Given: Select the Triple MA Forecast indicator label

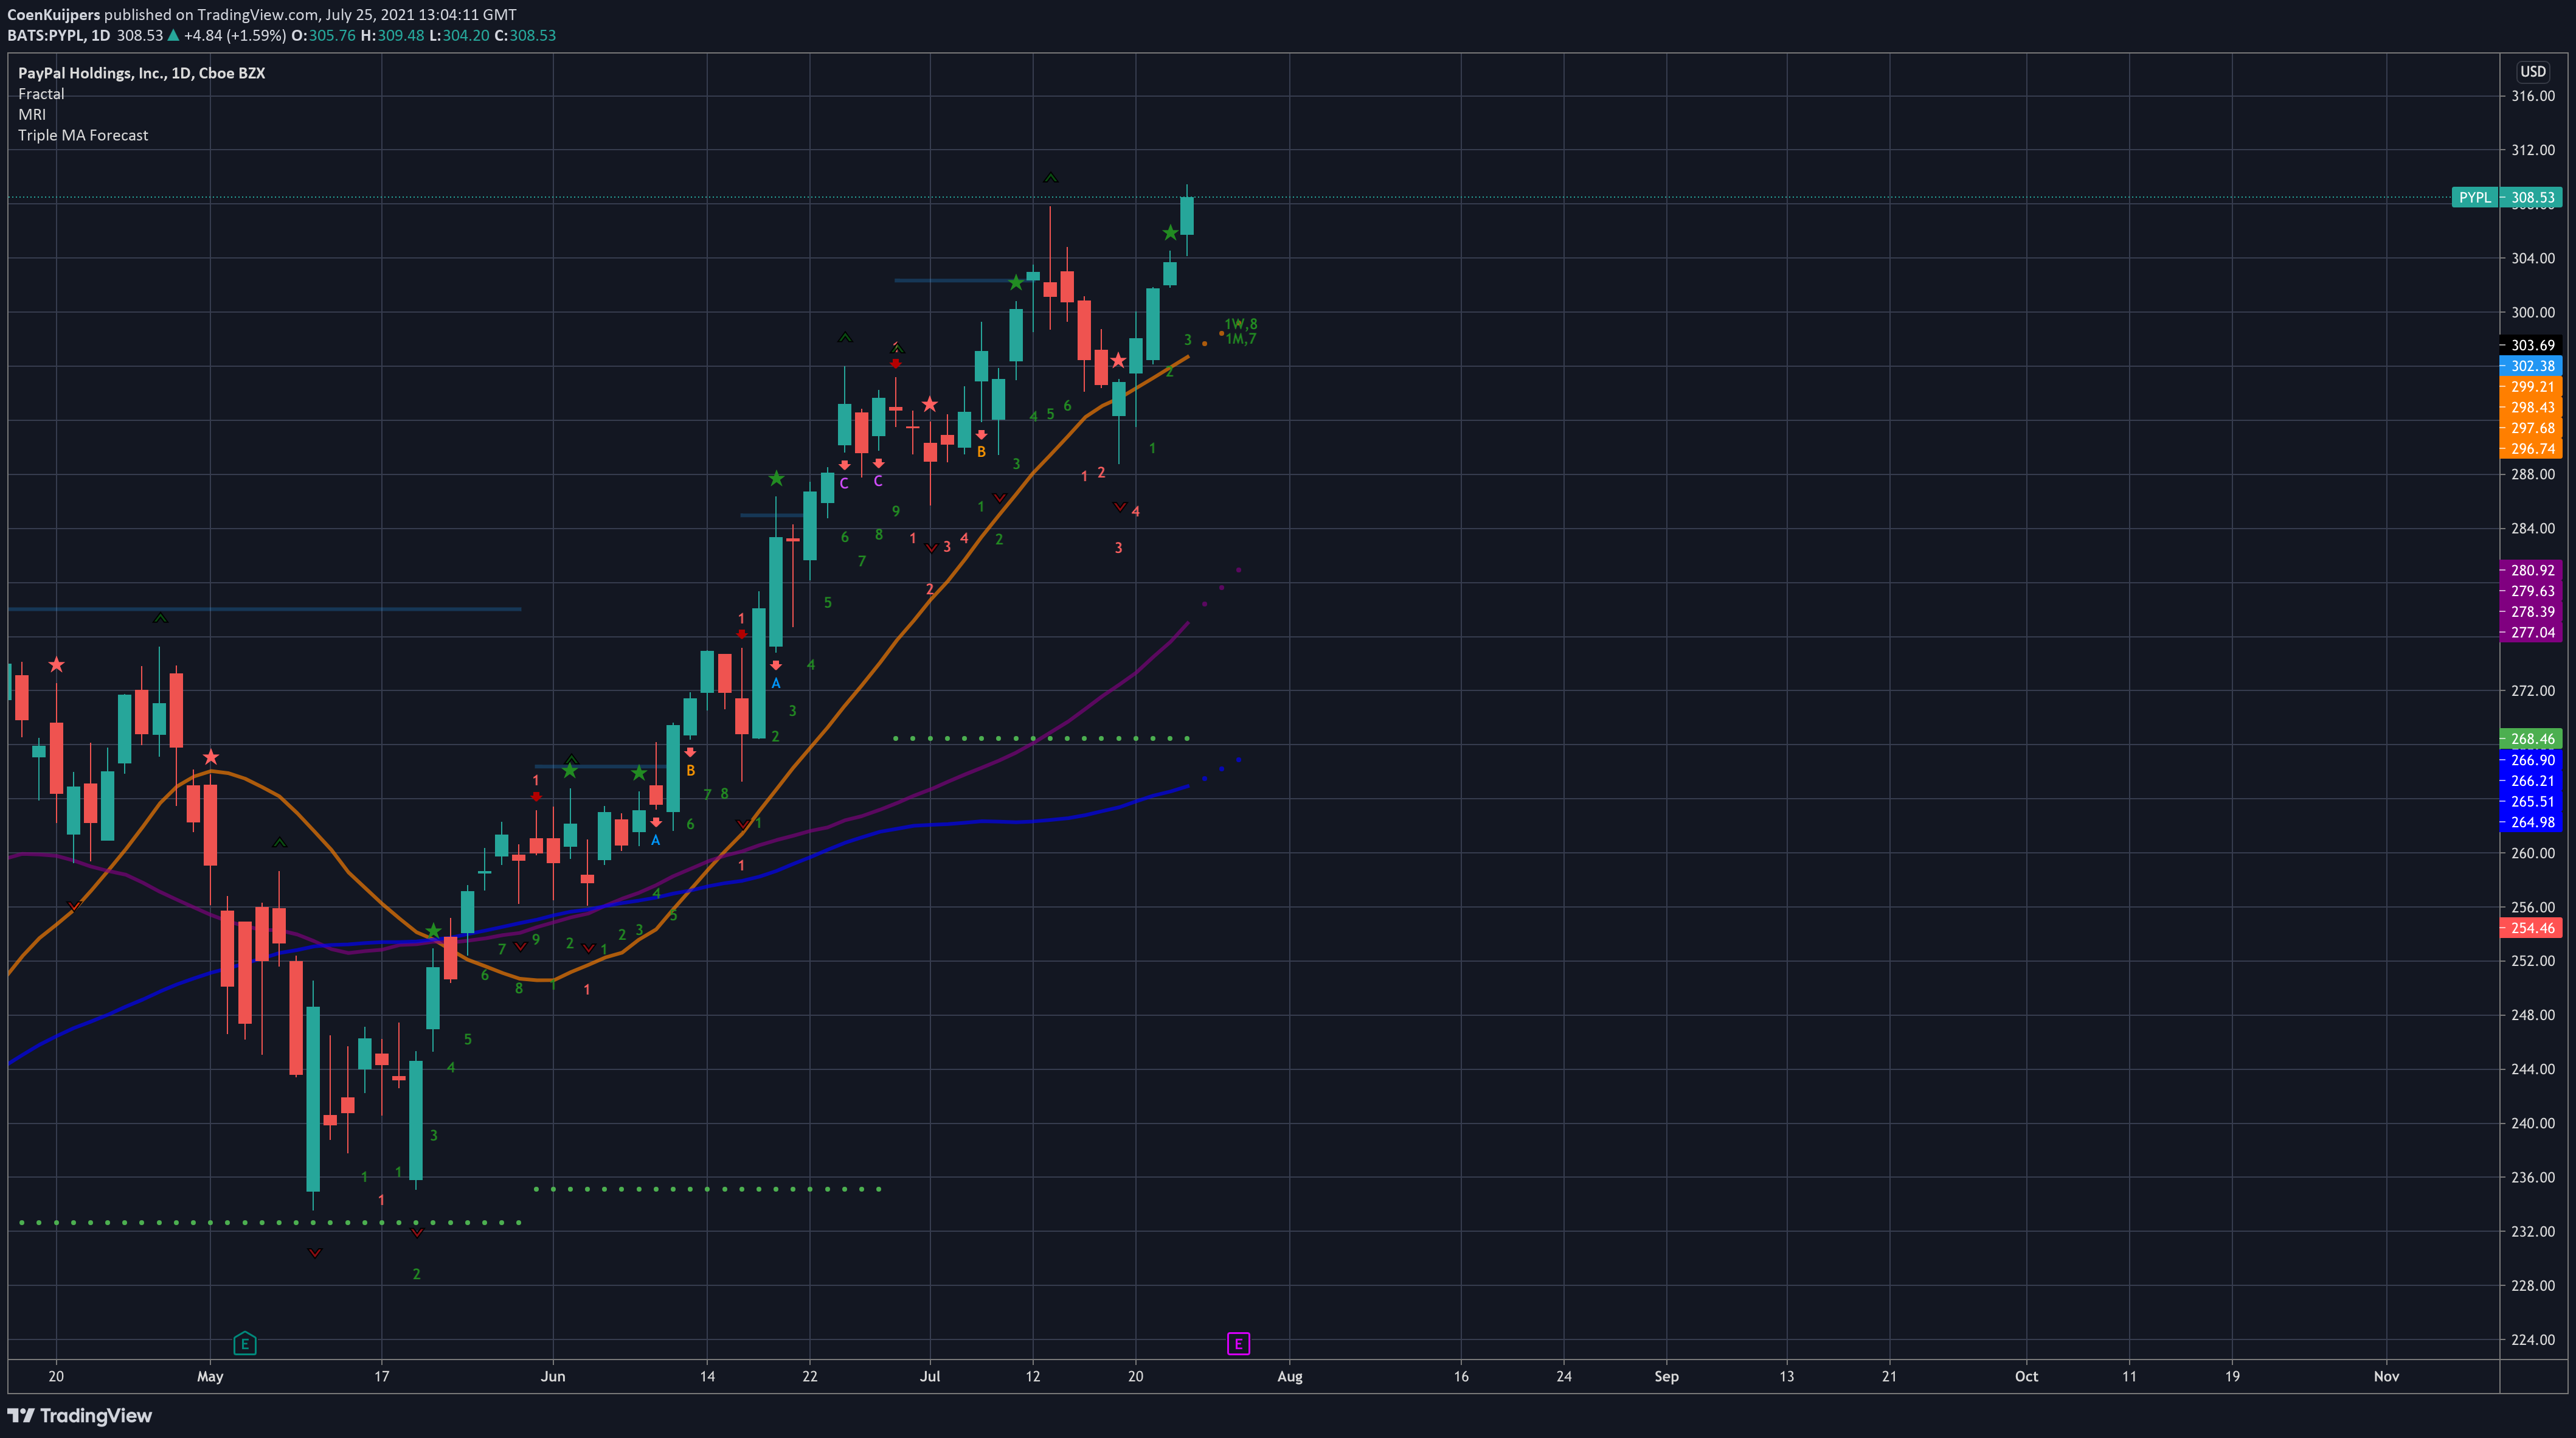Looking at the screenshot, I should coord(83,135).
